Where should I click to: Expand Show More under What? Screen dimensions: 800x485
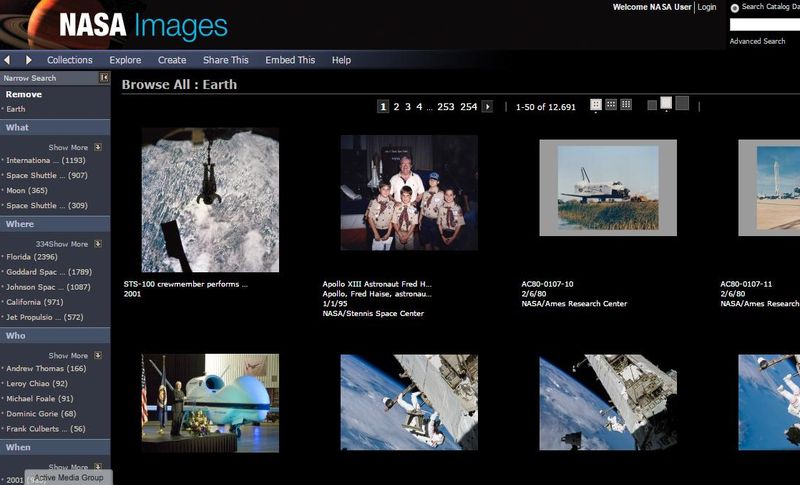click(x=75, y=147)
